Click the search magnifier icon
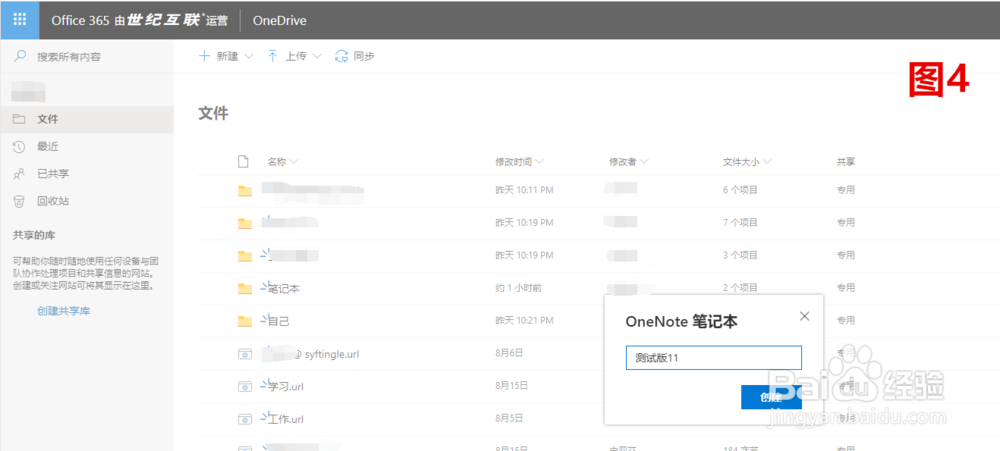 (x=20, y=56)
